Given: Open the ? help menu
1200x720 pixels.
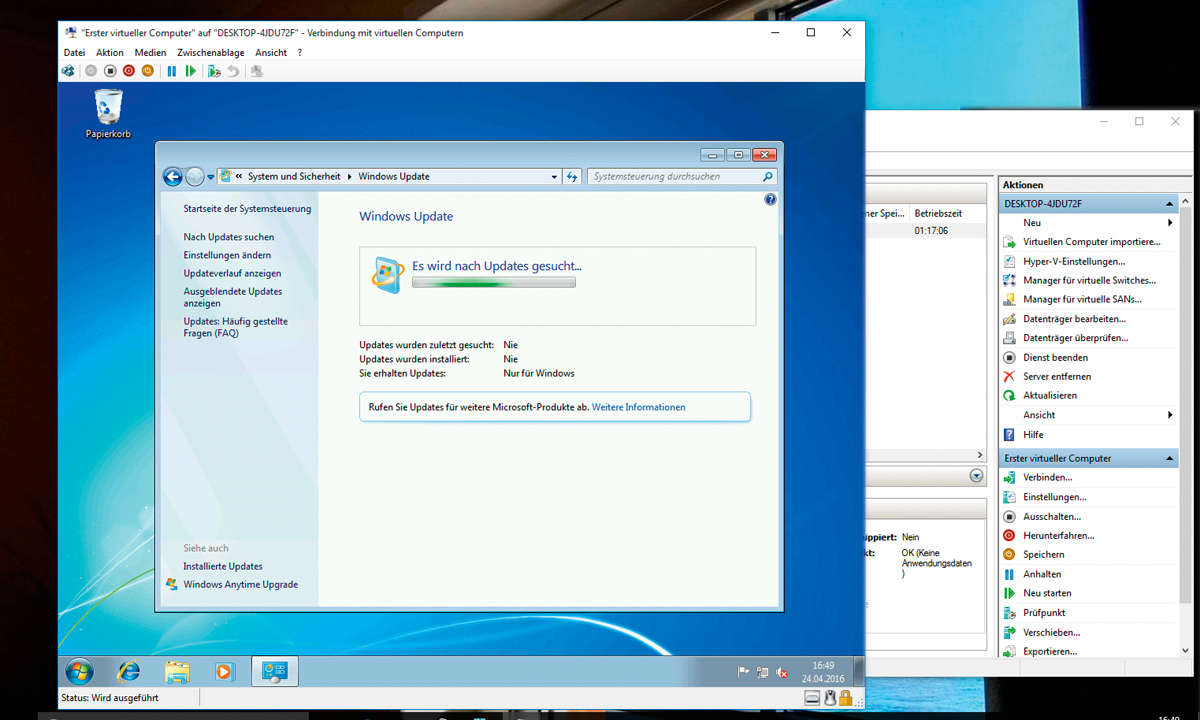Looking at the screenshot, I should (300, 52).
